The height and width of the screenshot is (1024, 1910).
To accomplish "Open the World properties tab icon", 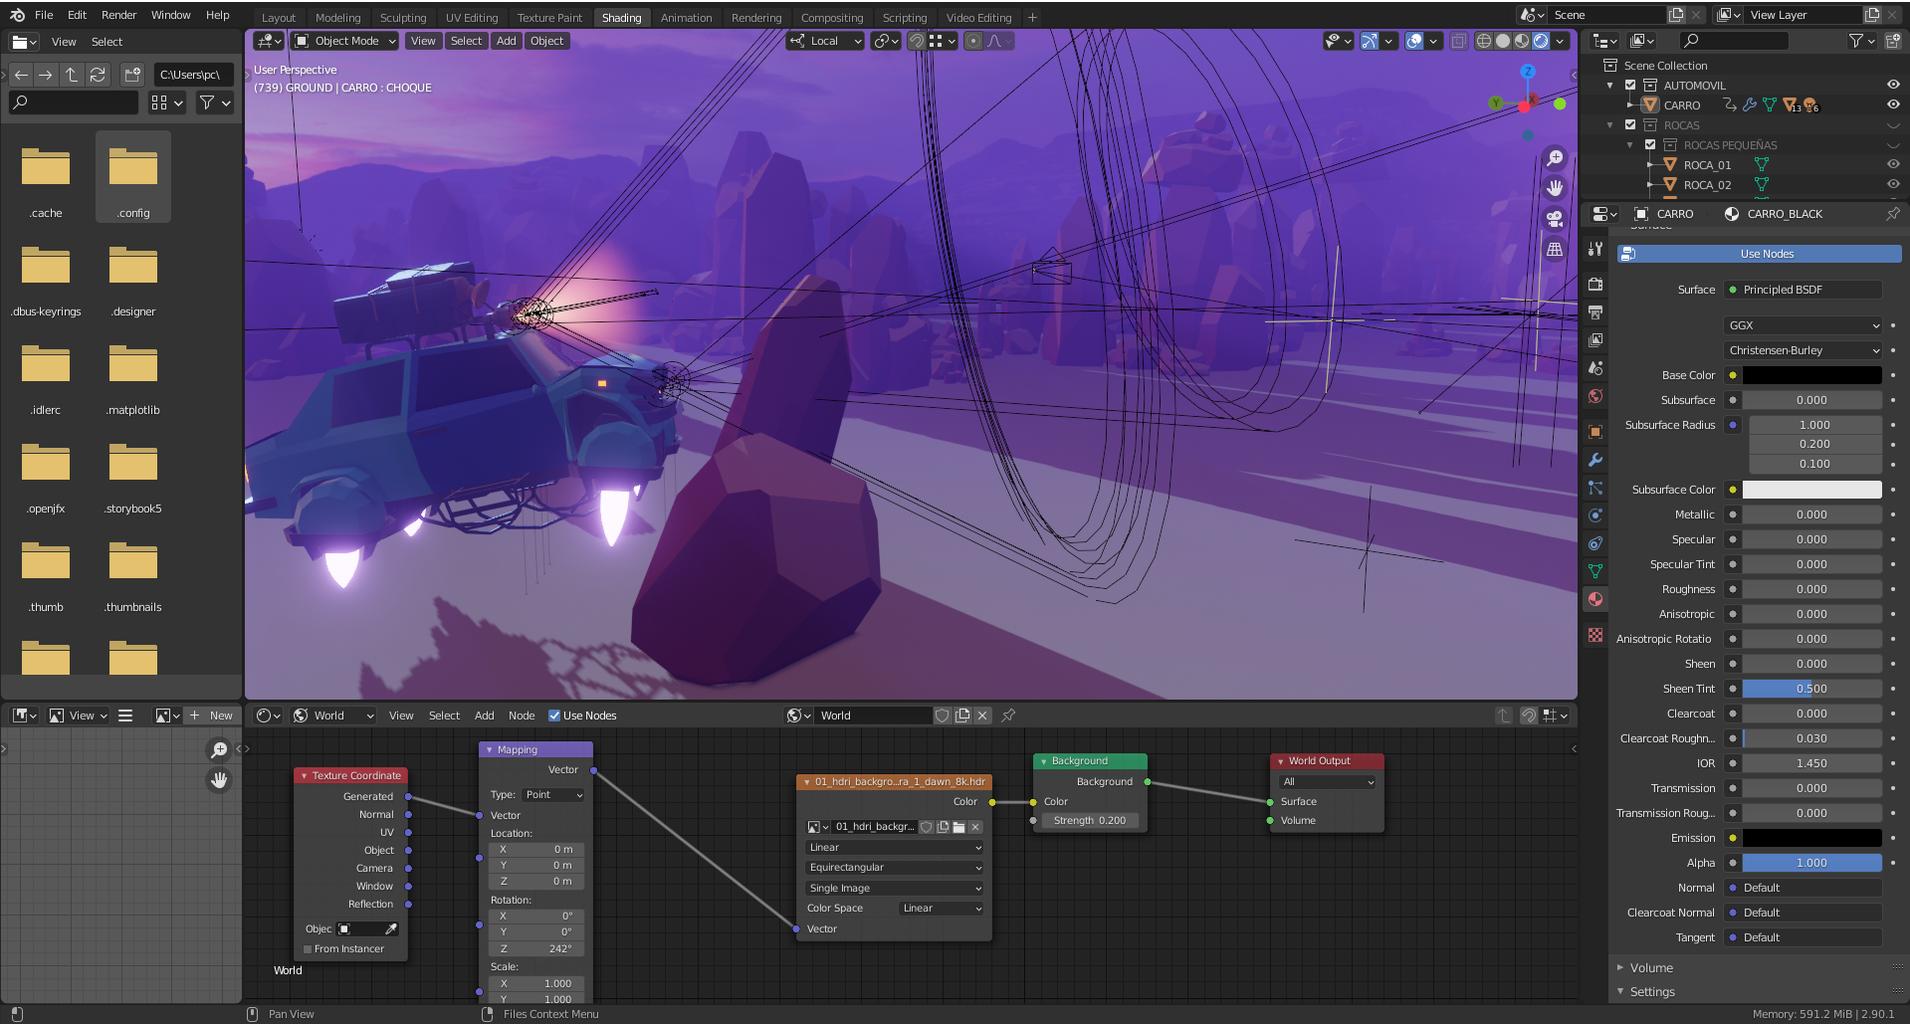I will pos(1595,396).
